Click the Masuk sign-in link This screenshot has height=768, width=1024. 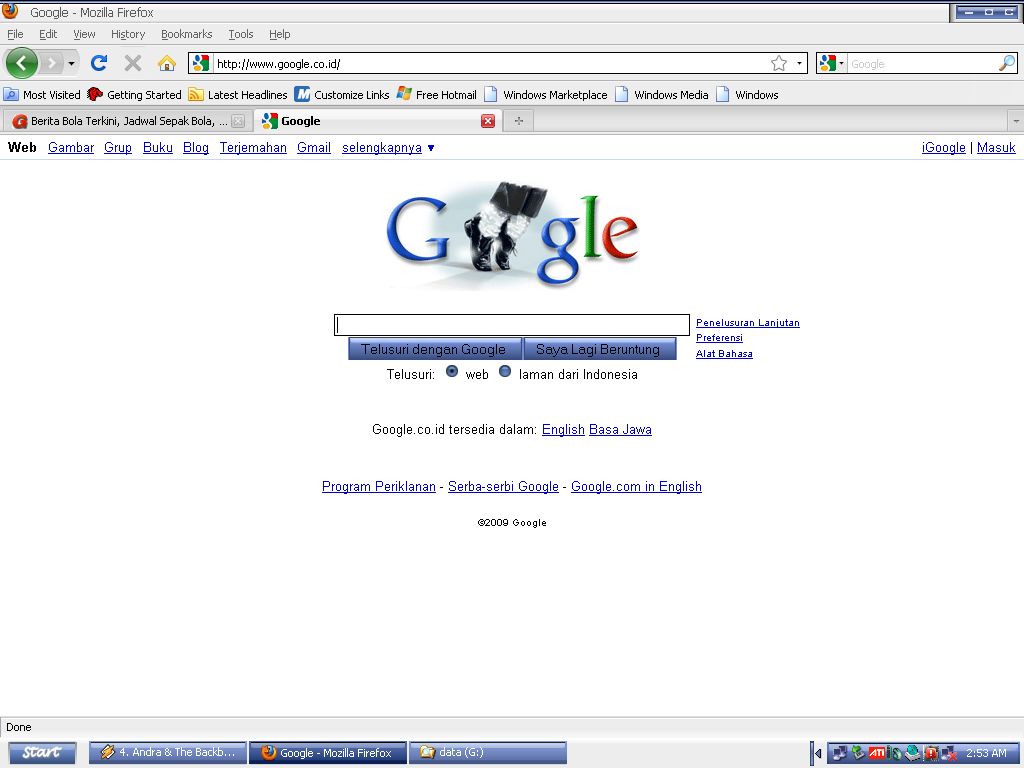[996, 148]
